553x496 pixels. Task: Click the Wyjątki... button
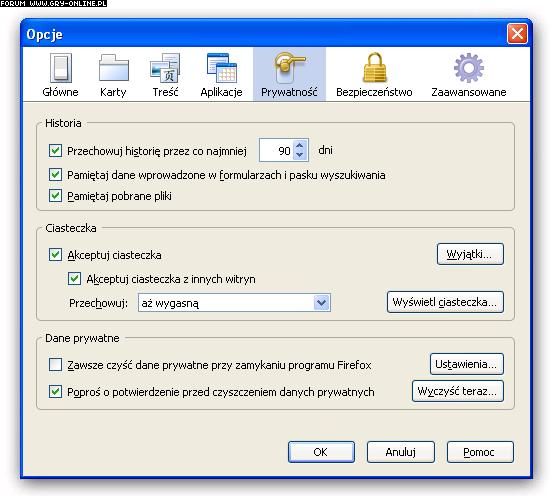tap(470, 254)
